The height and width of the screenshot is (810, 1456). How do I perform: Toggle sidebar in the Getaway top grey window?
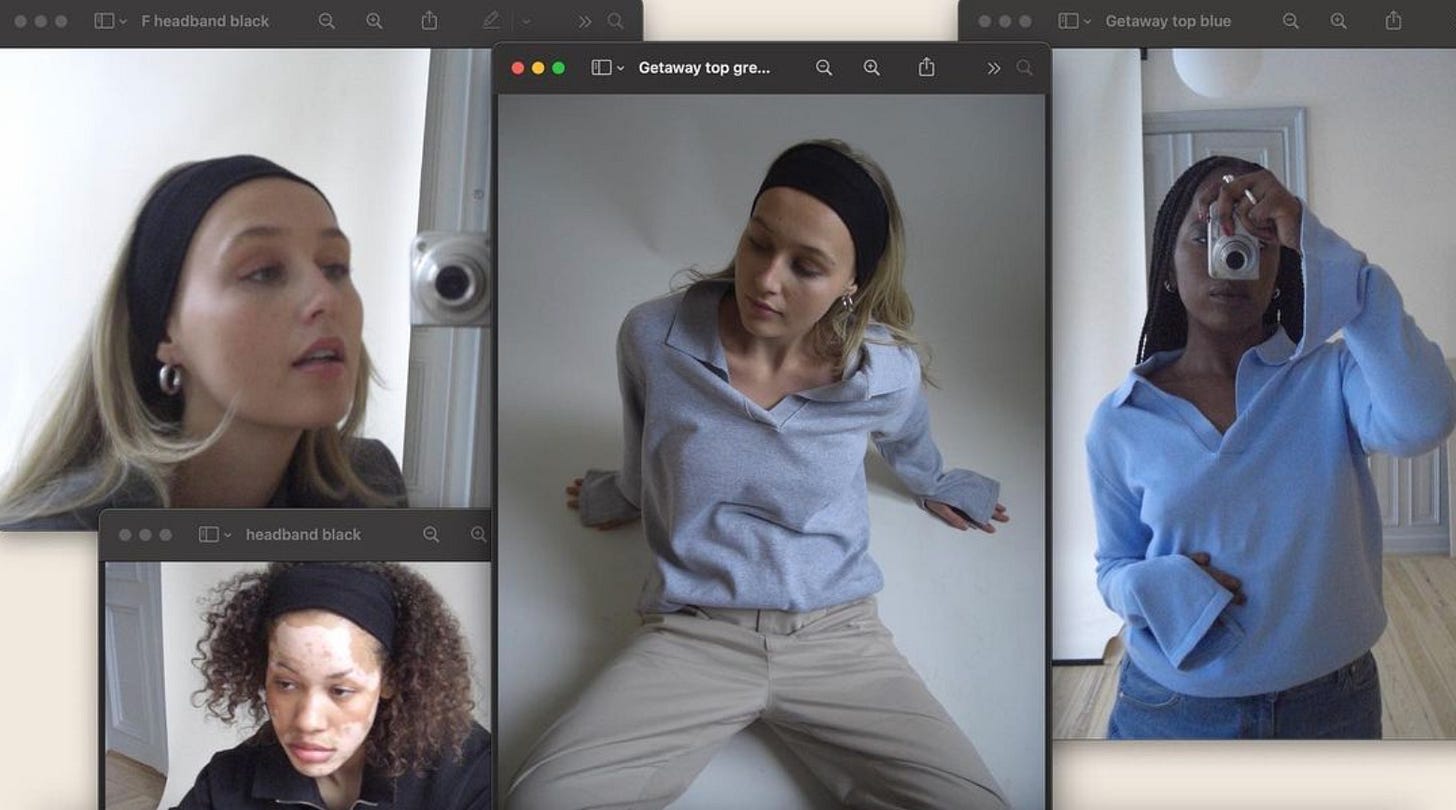[601, 68]
